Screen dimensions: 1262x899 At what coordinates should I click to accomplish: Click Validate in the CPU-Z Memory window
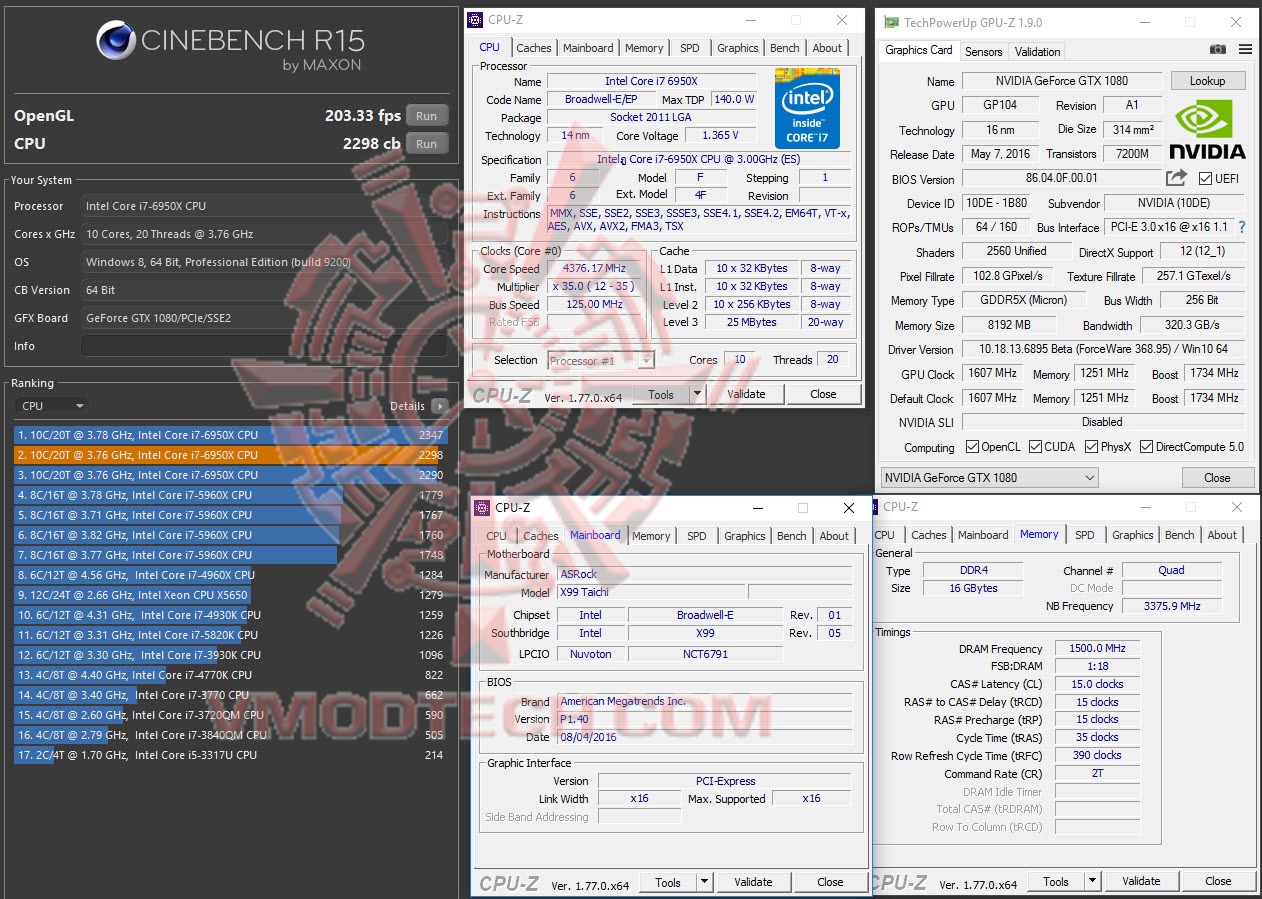pyautogui.click(x=1141, y=881)
